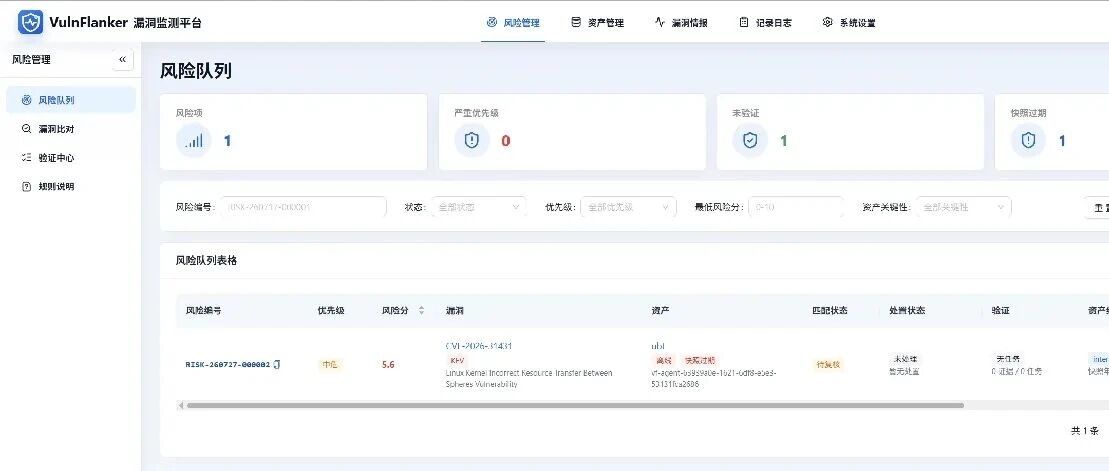Collapse the sidebar with the double-chevron button
This screenshot has height=471, width=1109.
click(122, 60)
